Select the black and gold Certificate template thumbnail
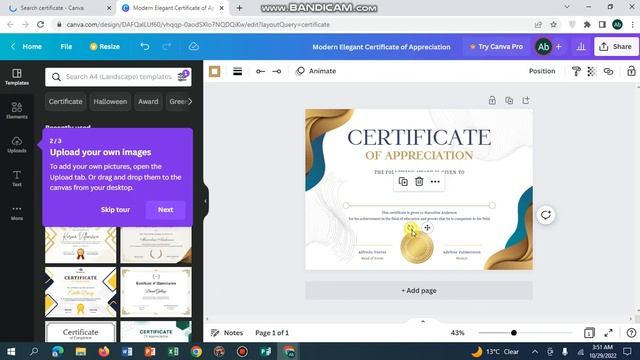 coord(80,292)
